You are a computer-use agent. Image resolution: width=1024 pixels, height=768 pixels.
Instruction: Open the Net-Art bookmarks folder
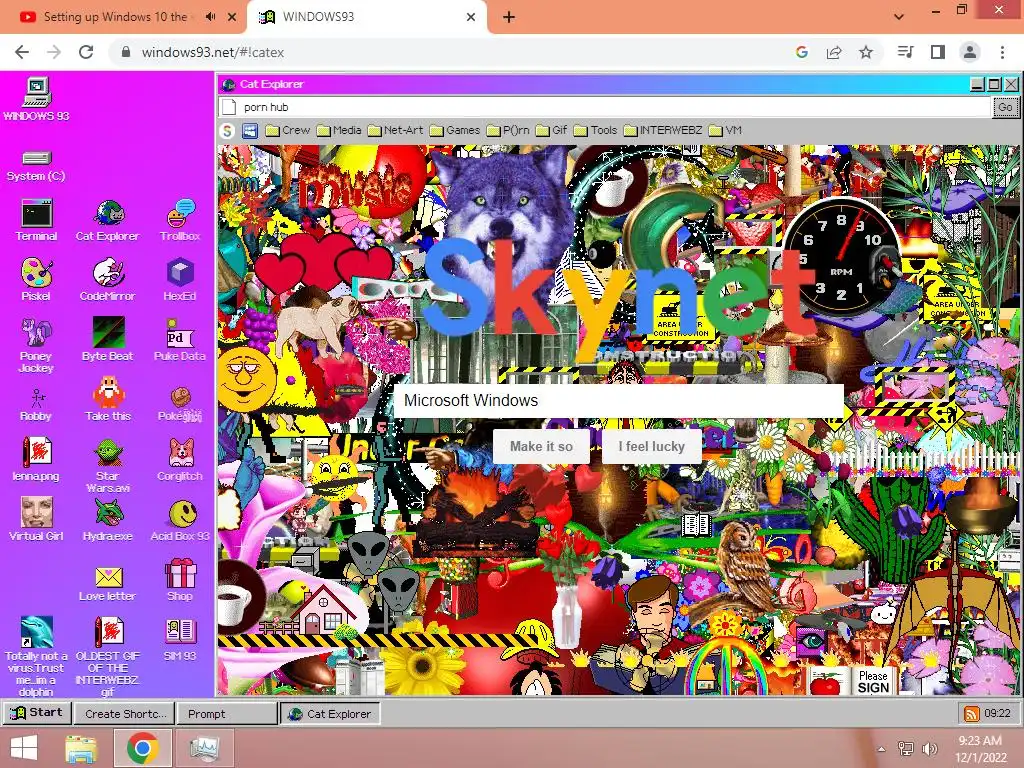395,131
